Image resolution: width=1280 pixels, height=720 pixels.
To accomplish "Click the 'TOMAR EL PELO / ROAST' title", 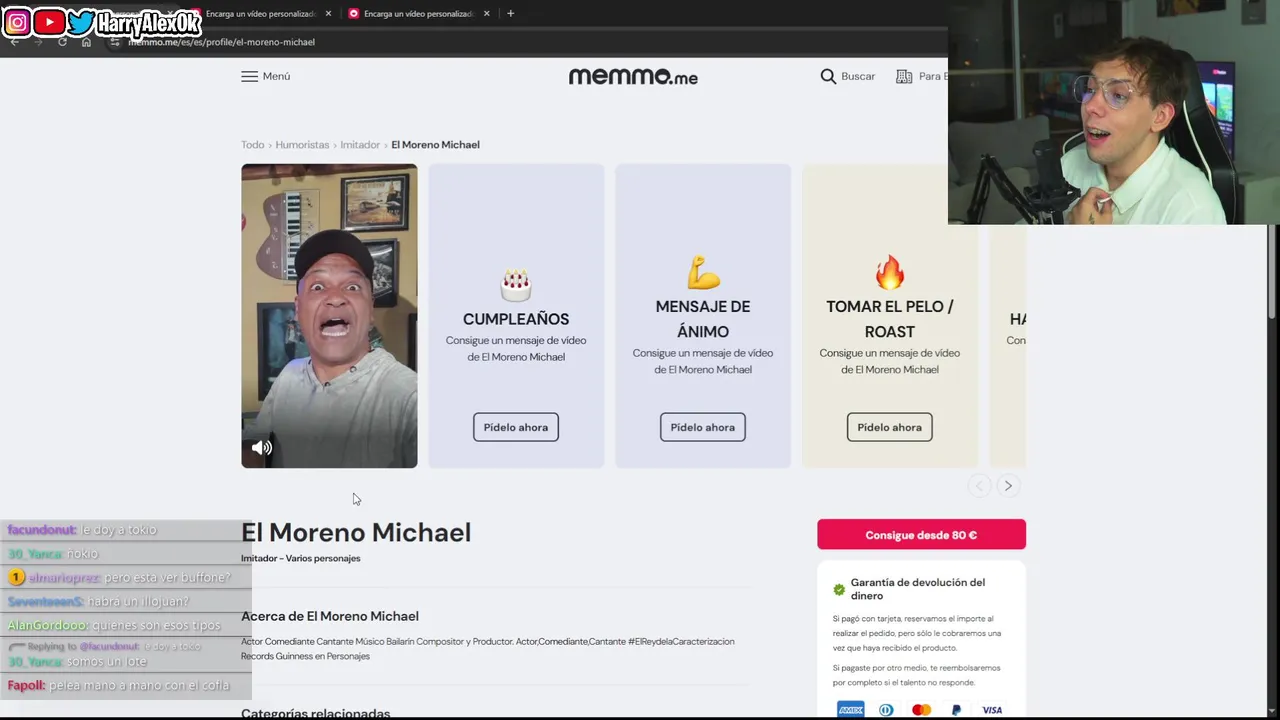I will (890, 319).
